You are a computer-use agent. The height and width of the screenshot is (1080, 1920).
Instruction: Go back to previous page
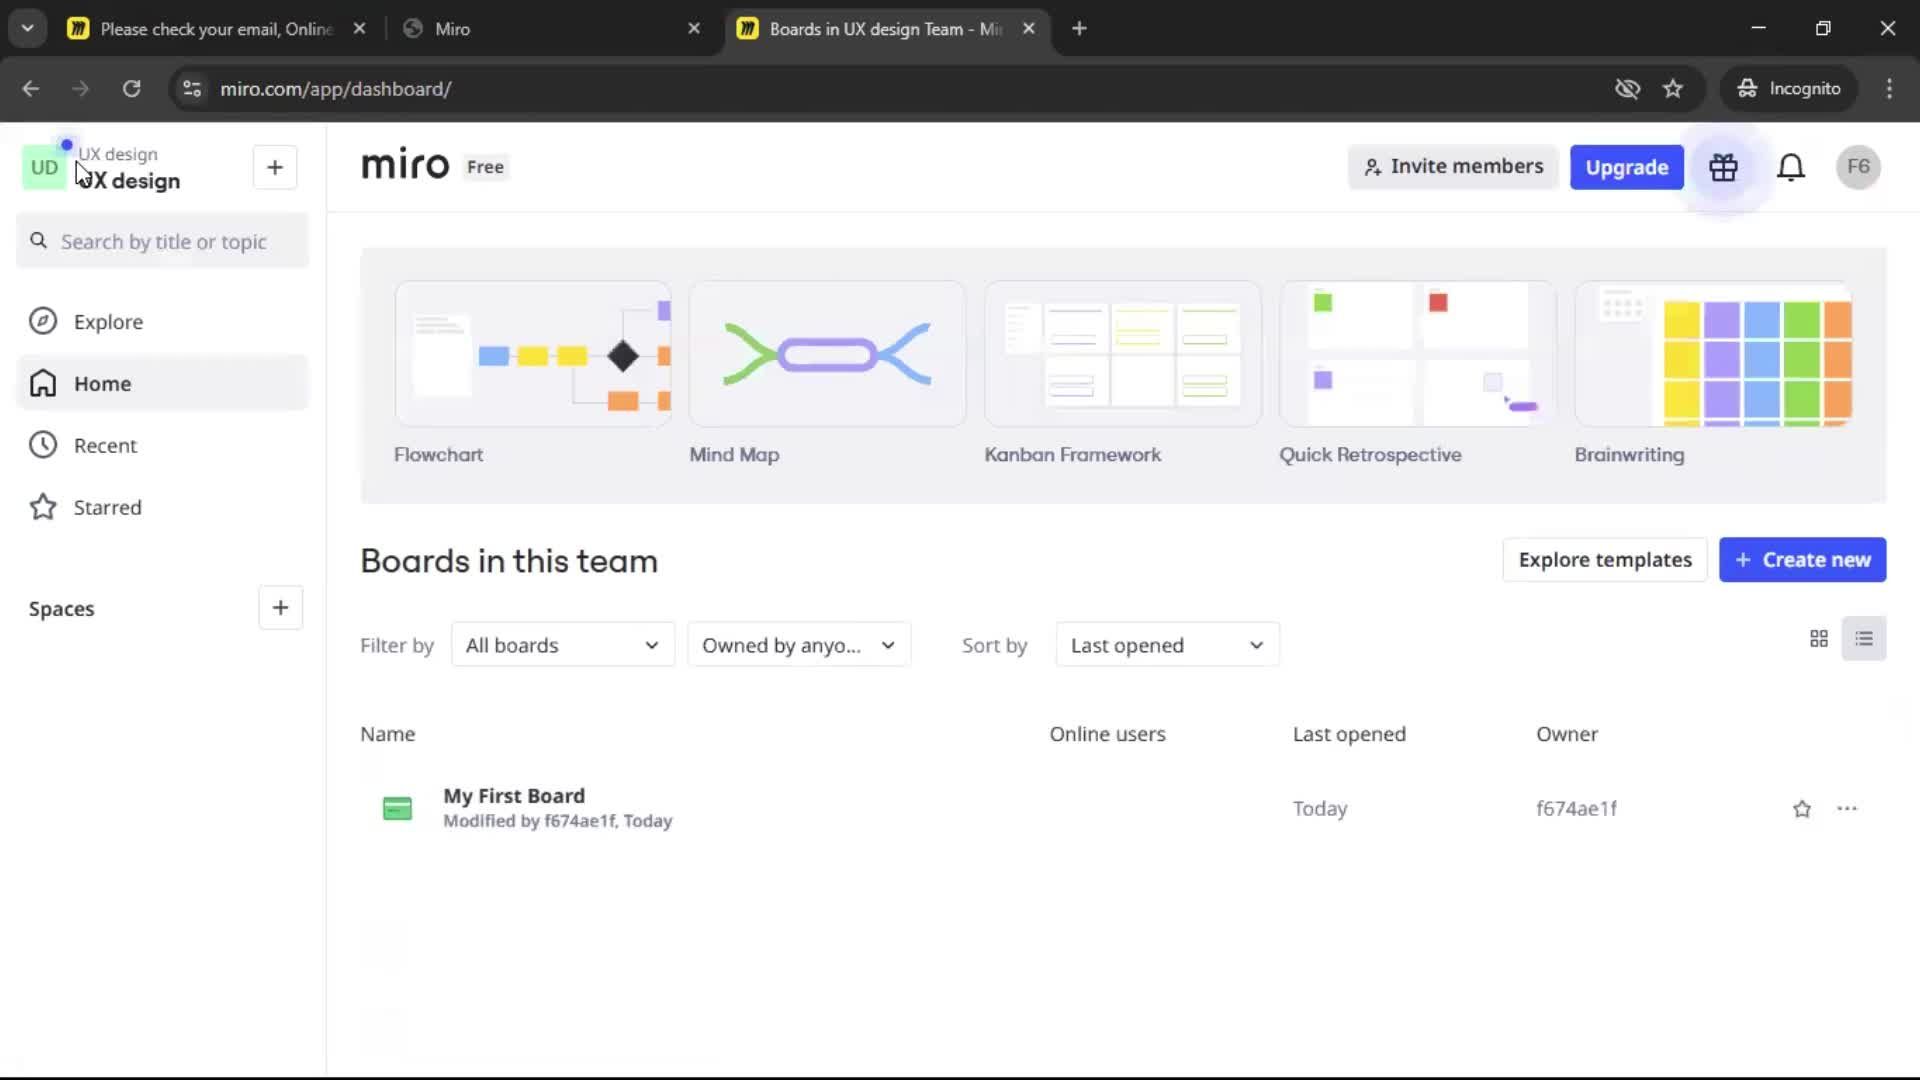click(x=31, y=89)
